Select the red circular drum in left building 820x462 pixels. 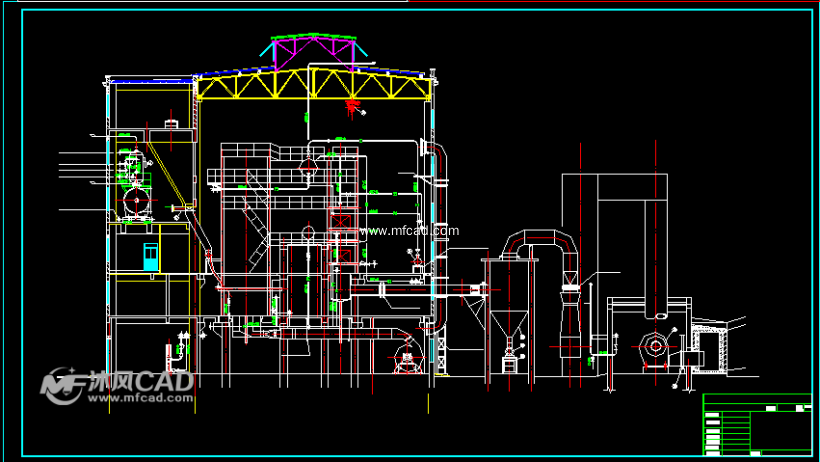pos(133,203)
